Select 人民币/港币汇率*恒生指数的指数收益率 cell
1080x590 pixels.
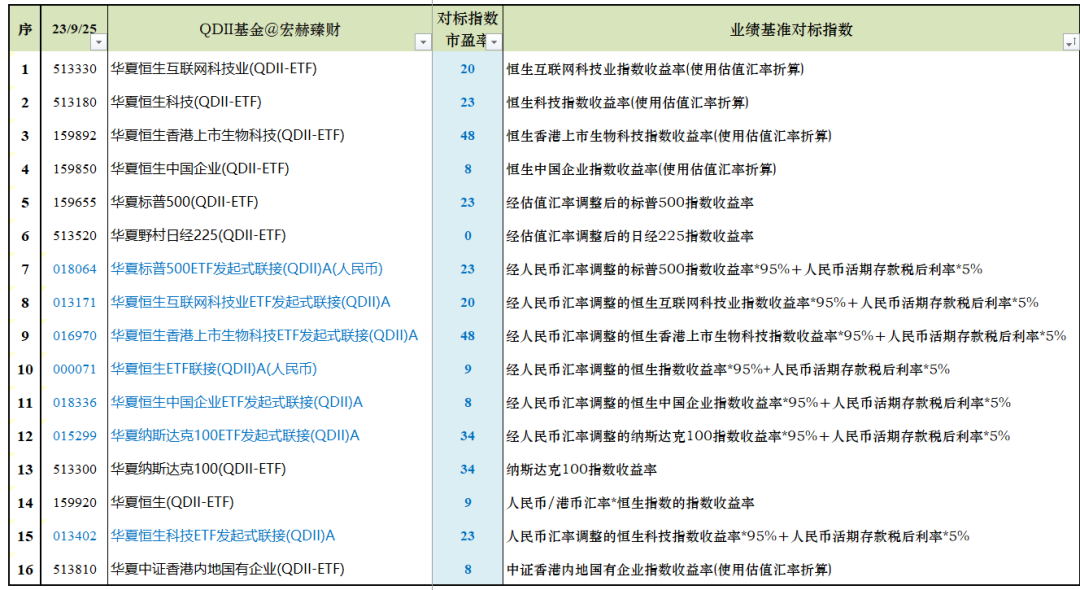click(791, 503)
